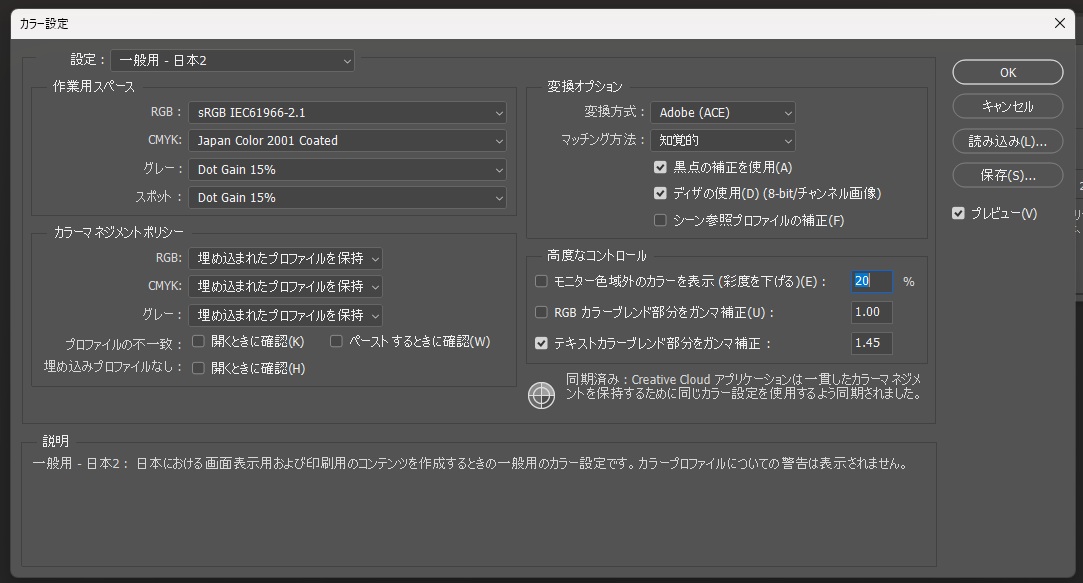Click the 保存(S)... button
The image size is (1083, 583).
pos(1008,175)
